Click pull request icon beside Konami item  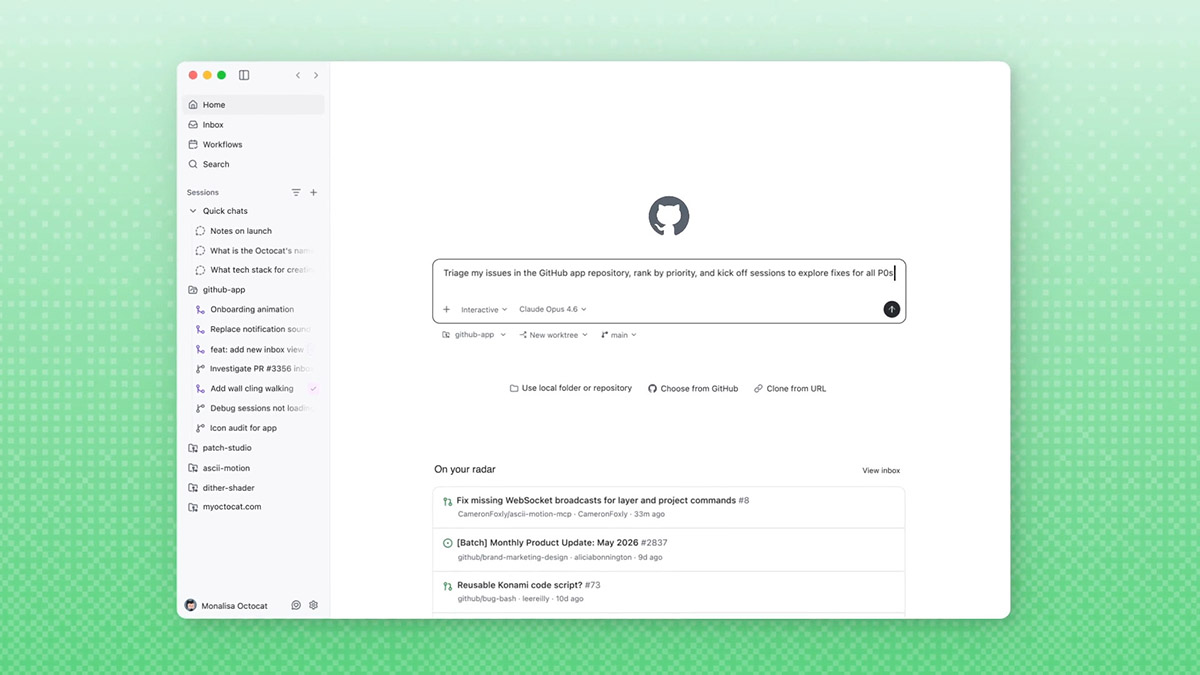[448, 585]
